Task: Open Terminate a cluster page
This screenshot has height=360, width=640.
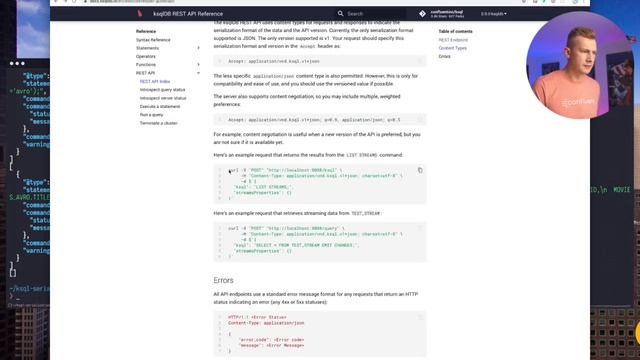Action: point(158,123)
